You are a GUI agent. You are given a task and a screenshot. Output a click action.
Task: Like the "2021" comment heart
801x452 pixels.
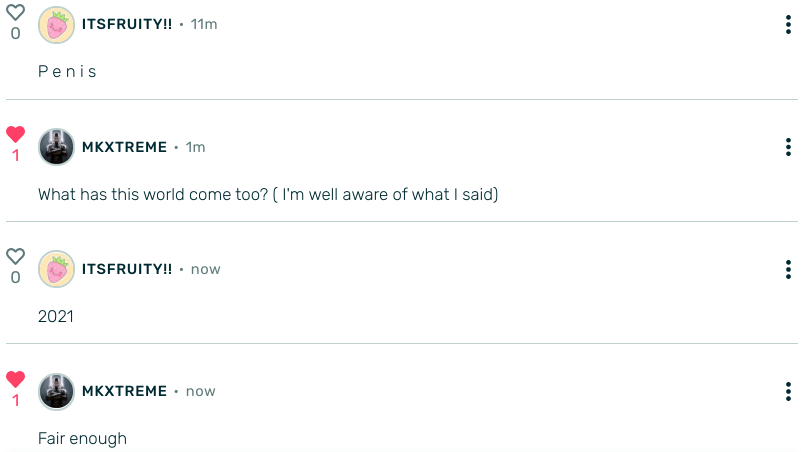coord(15,256)
